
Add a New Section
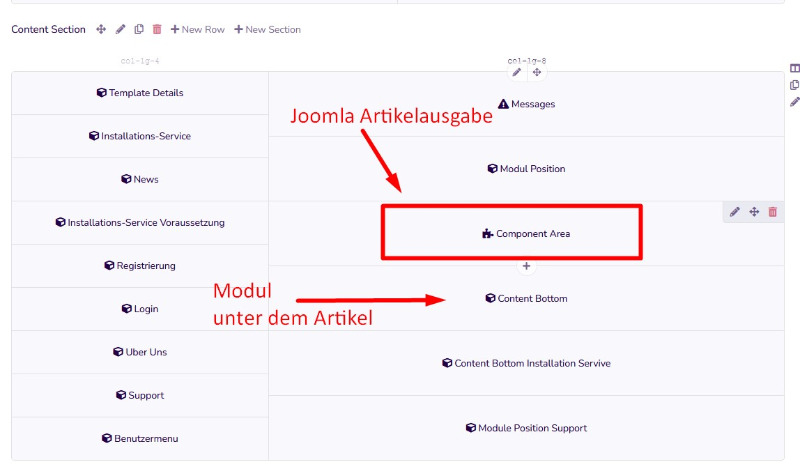(267, 30)
